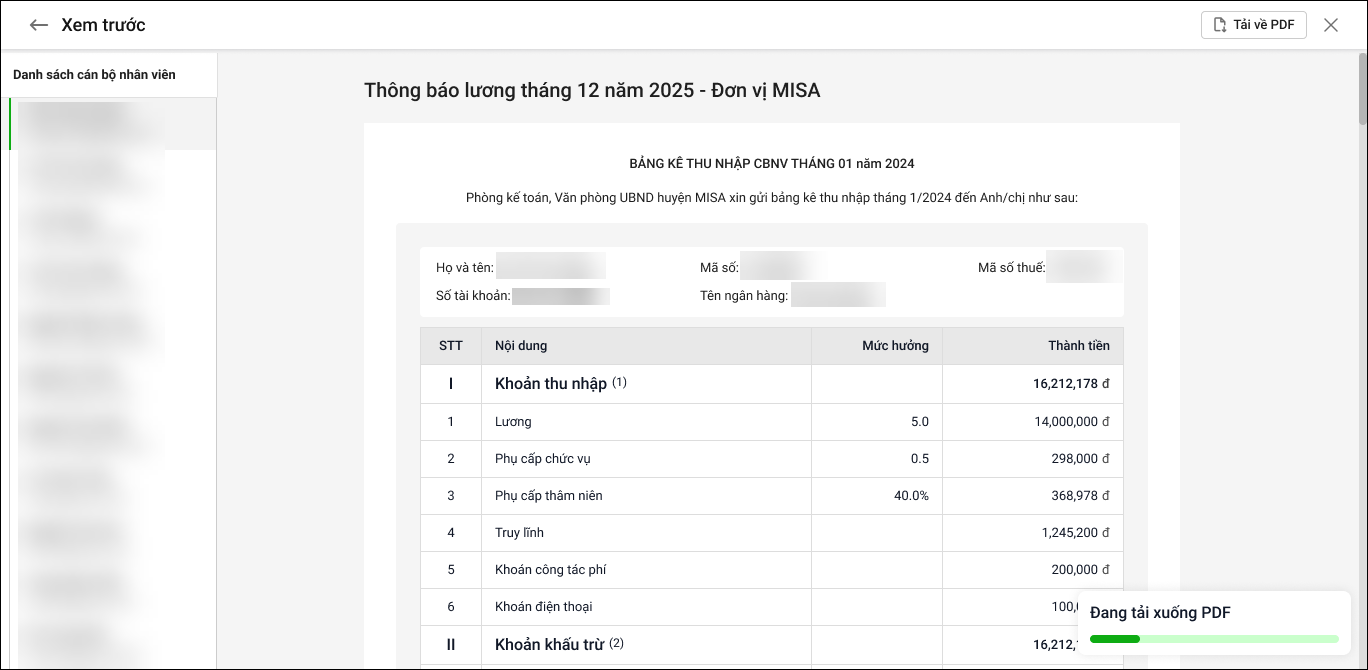Click the back arrow beside Xem trước

39,25
